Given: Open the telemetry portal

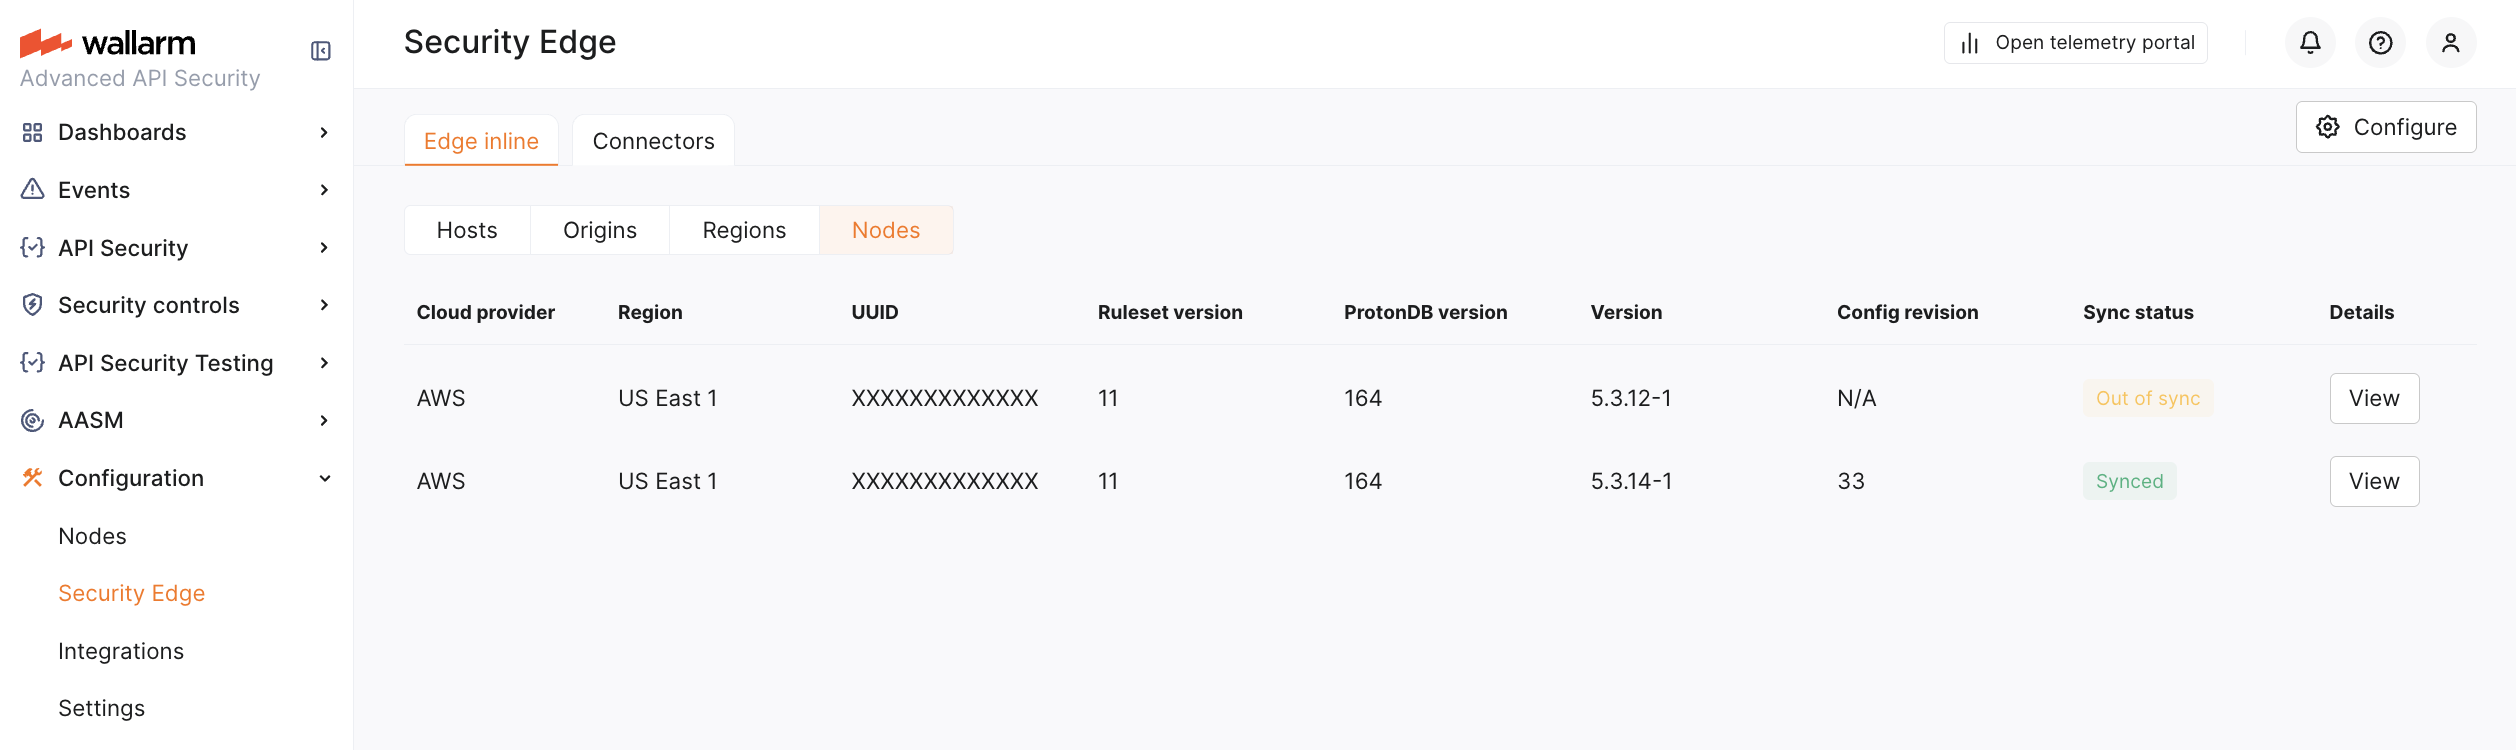Looking at the screenshot, I should click(2076, 43).
